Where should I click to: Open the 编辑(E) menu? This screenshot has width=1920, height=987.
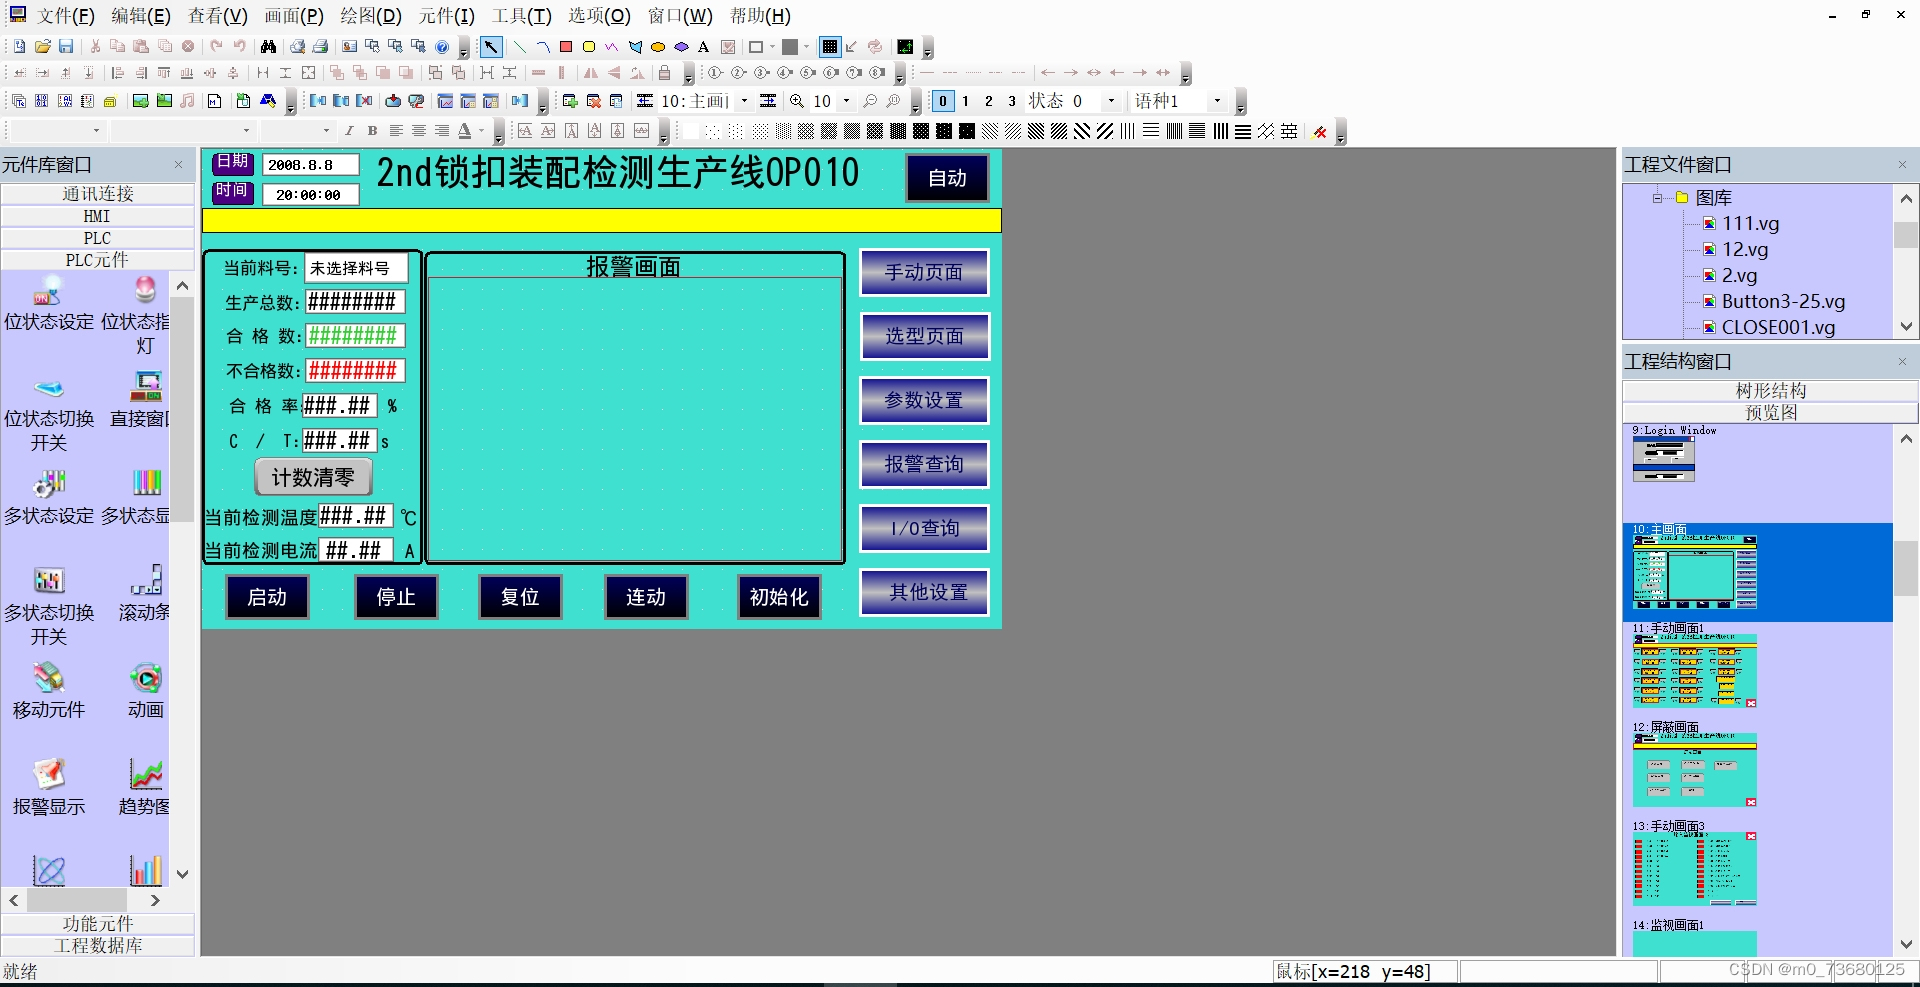click(141, 16)
